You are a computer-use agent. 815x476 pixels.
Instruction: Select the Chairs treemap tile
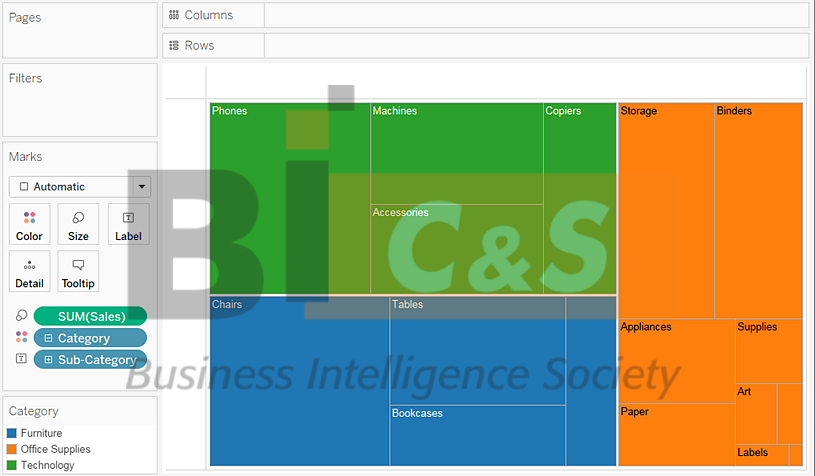[298, 382]
